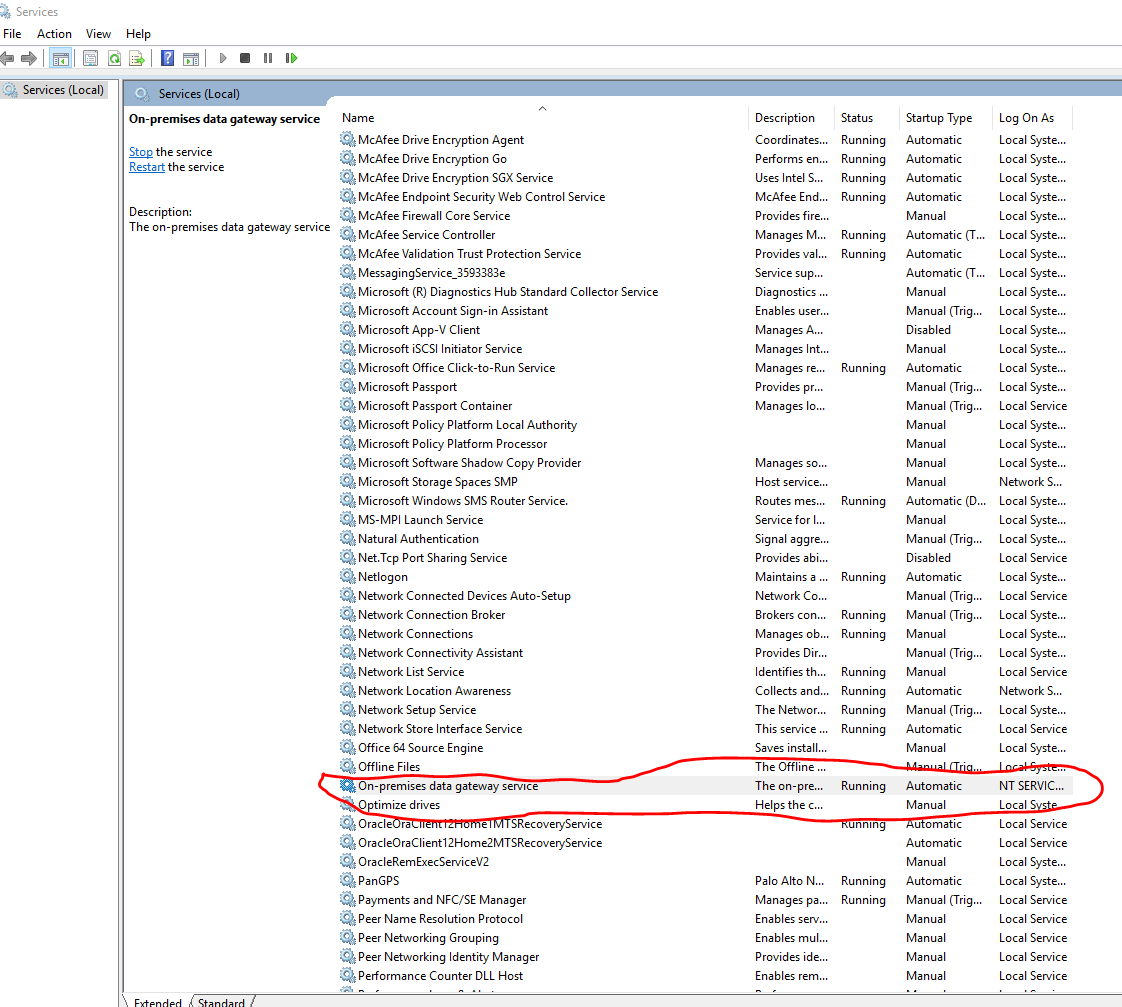Open the Help menu
Screen dimensions: 1122x1007
click(138, 34)
